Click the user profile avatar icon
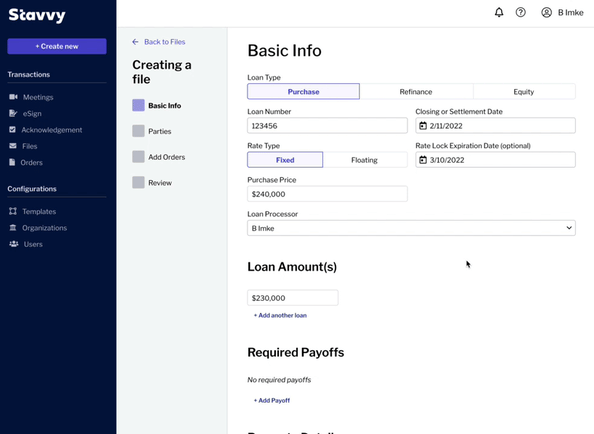This screenshot has height=434, width=594. click(x=546, y=12)
